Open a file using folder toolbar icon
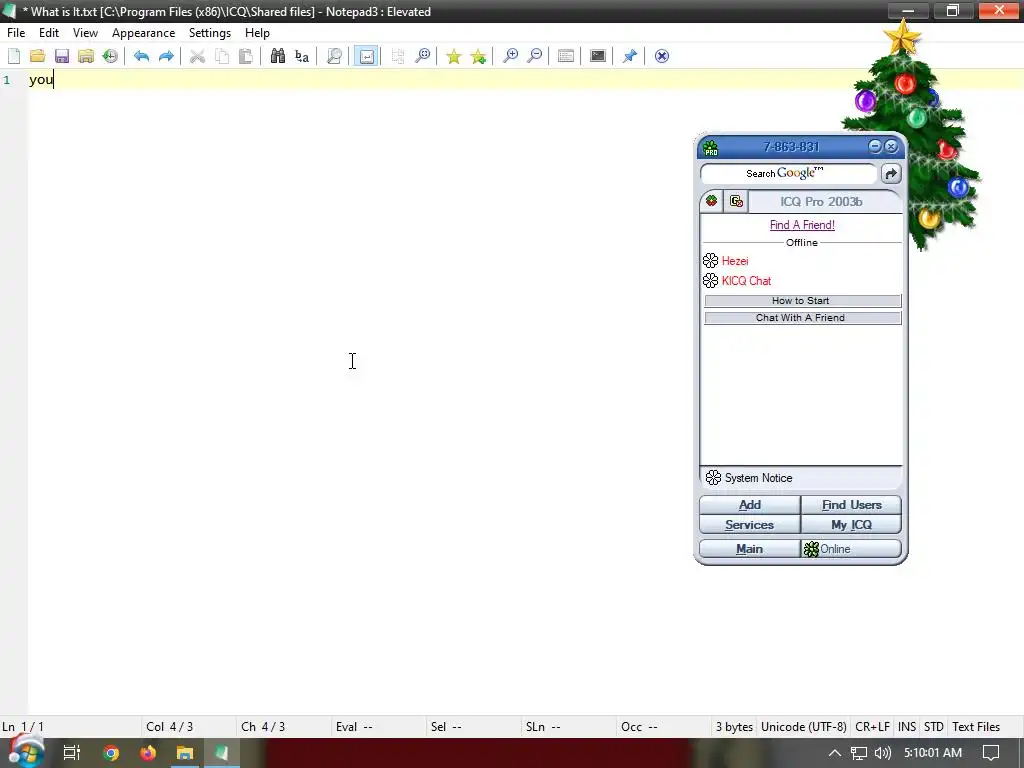 click(x=37, y=56)
